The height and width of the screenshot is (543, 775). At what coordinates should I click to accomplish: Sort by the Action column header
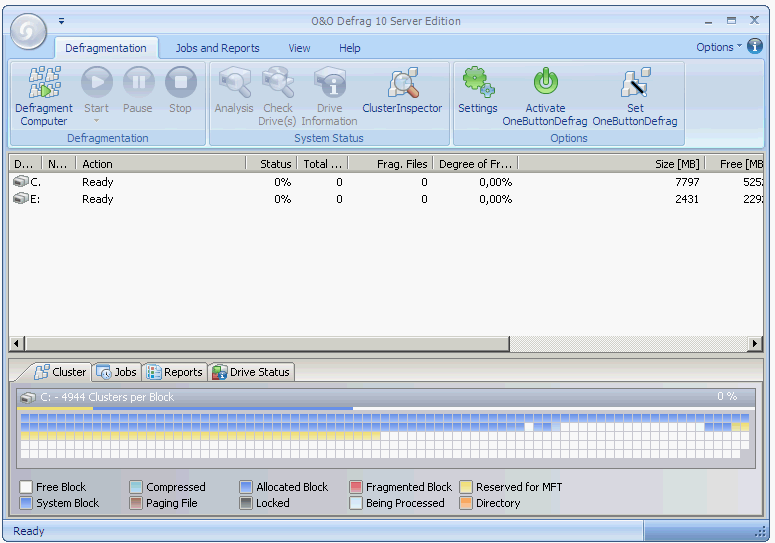(161, 164)
